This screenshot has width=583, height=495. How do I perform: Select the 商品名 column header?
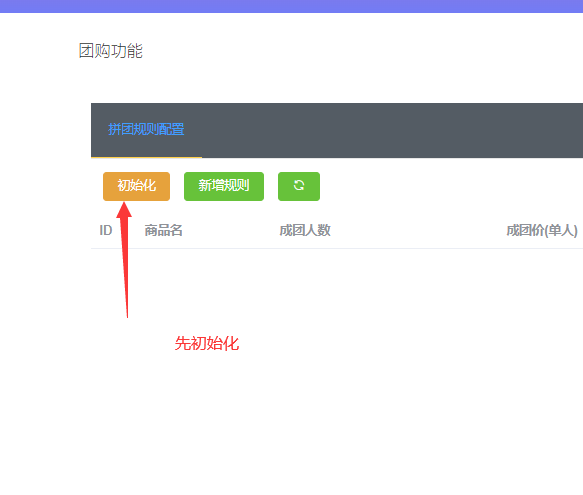(x=164, y=231)
